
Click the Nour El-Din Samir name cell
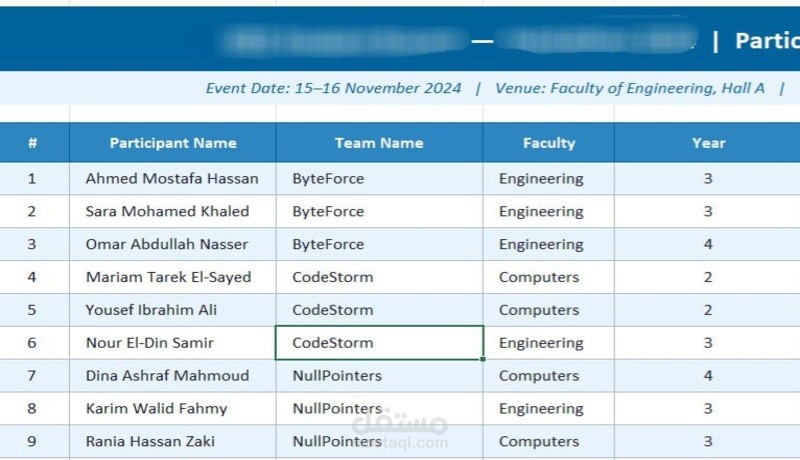coord(150,343)
